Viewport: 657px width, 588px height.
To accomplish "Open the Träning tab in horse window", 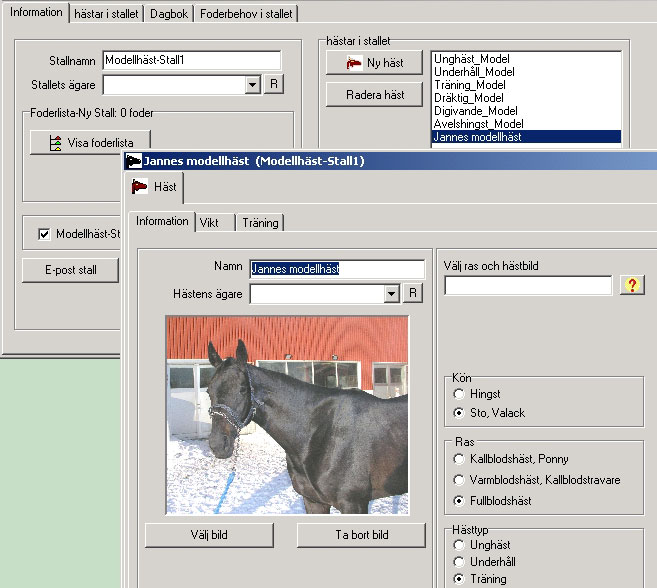I will [260, 222].
